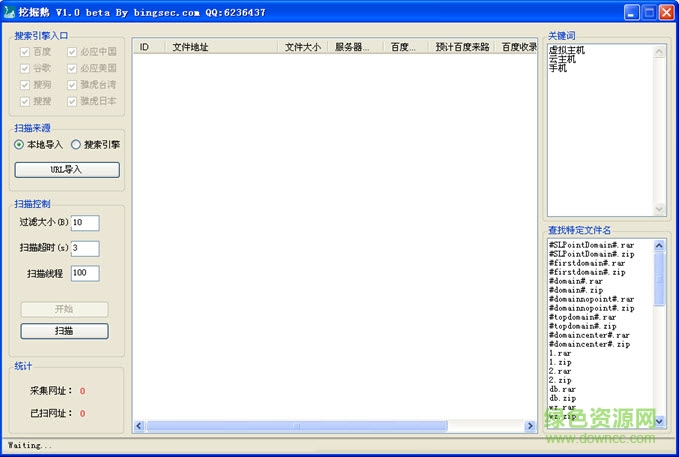Click the results list right scroll arrow

click(x=530, y=426)
